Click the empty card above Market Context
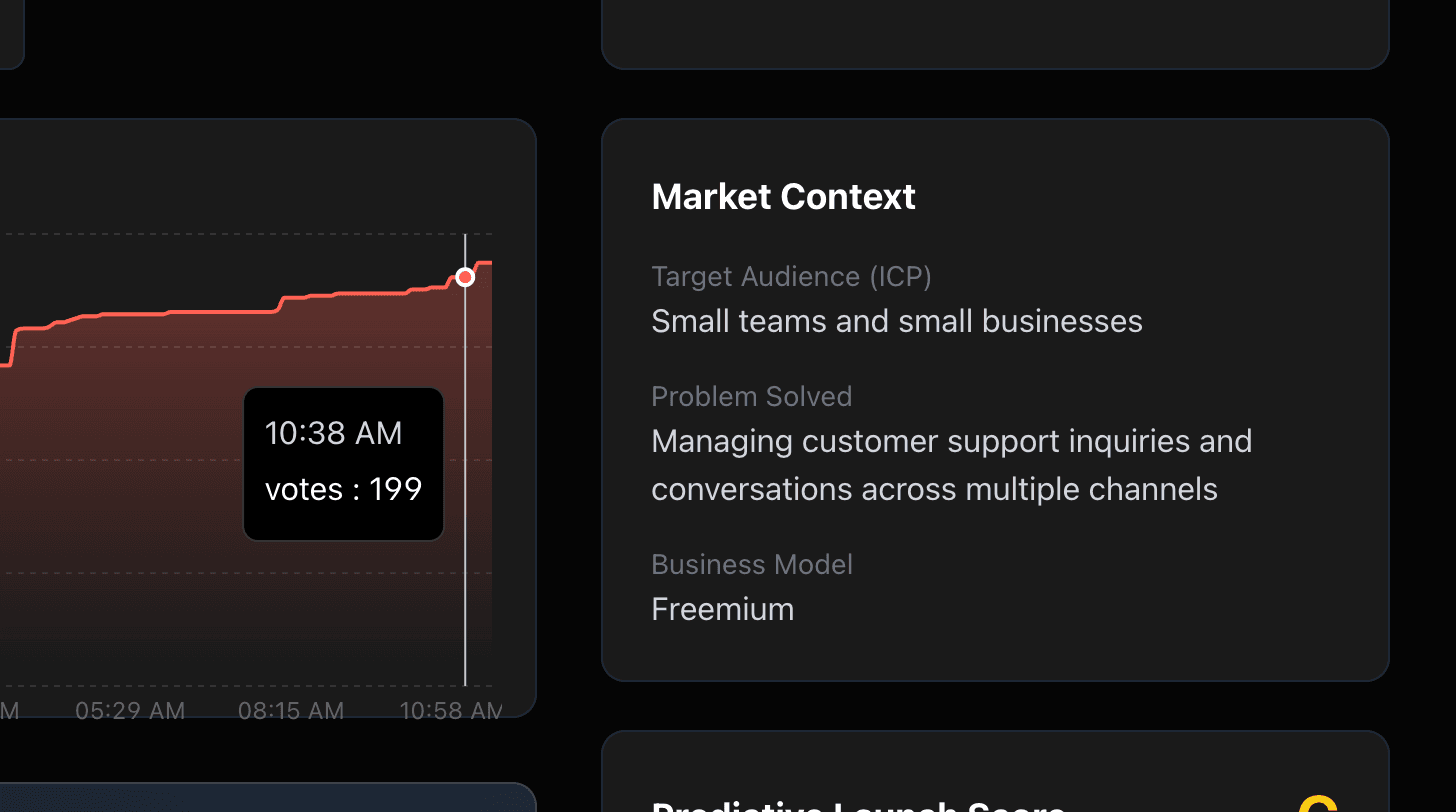This screenshot has width=1456, height=812. click(x=995, y=32)
